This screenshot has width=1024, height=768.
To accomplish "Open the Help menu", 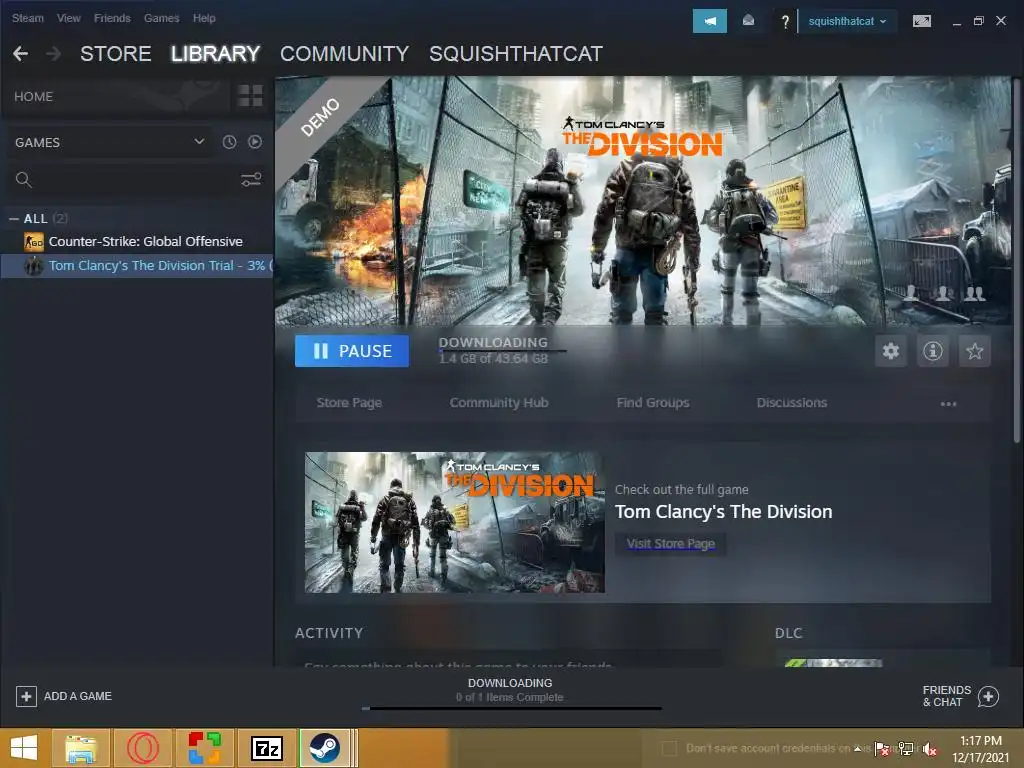I will click(204, 18).
